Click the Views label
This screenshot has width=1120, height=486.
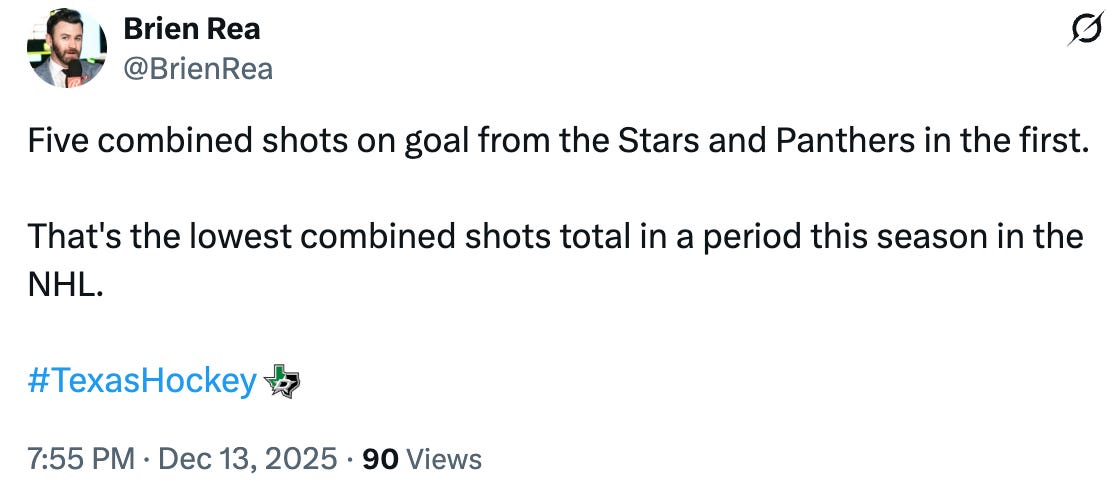tap(445, 459)
